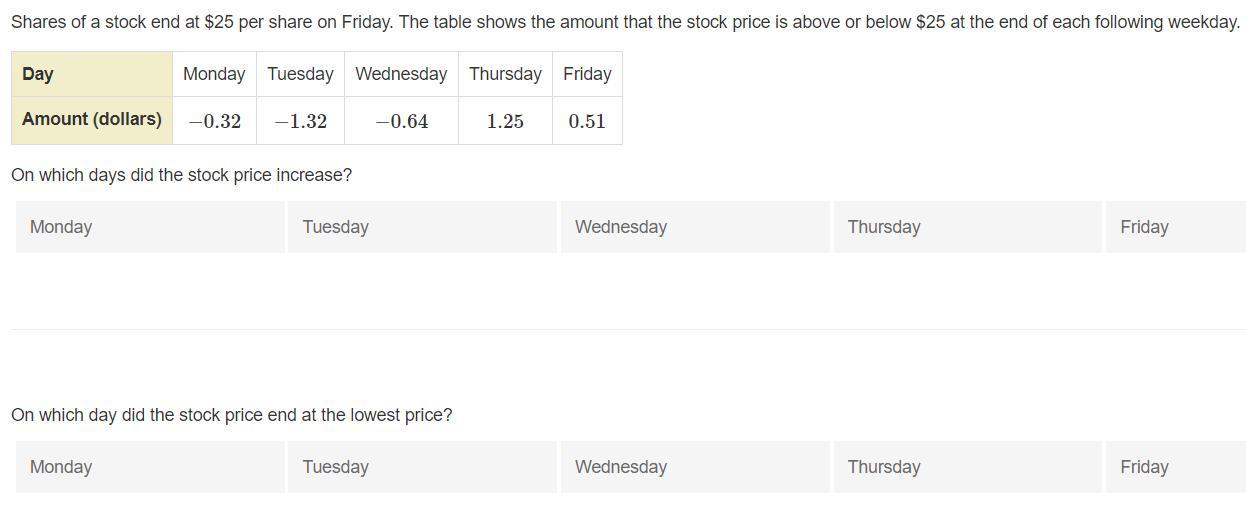Viewport: 1246px width, 507px height.
Task: Click the Monday column header in table
Action: [214, 74]
